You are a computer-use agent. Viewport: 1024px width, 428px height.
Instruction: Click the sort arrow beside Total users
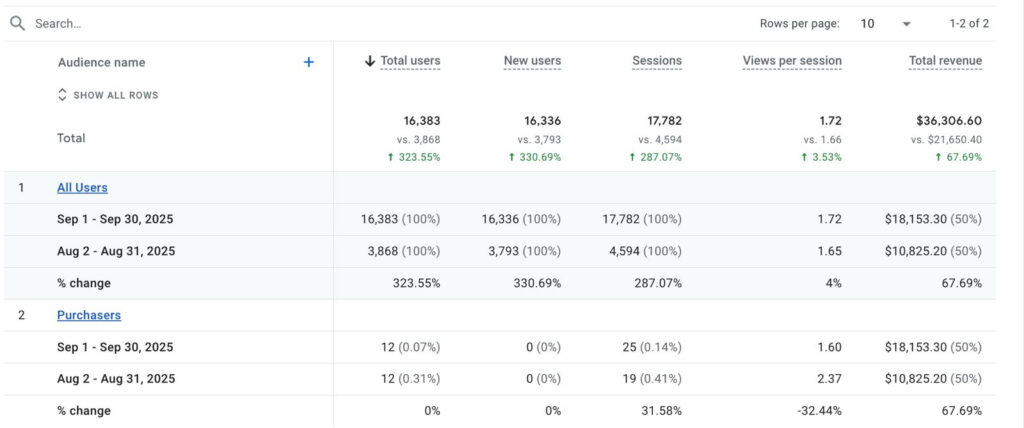tap(370, 61)
